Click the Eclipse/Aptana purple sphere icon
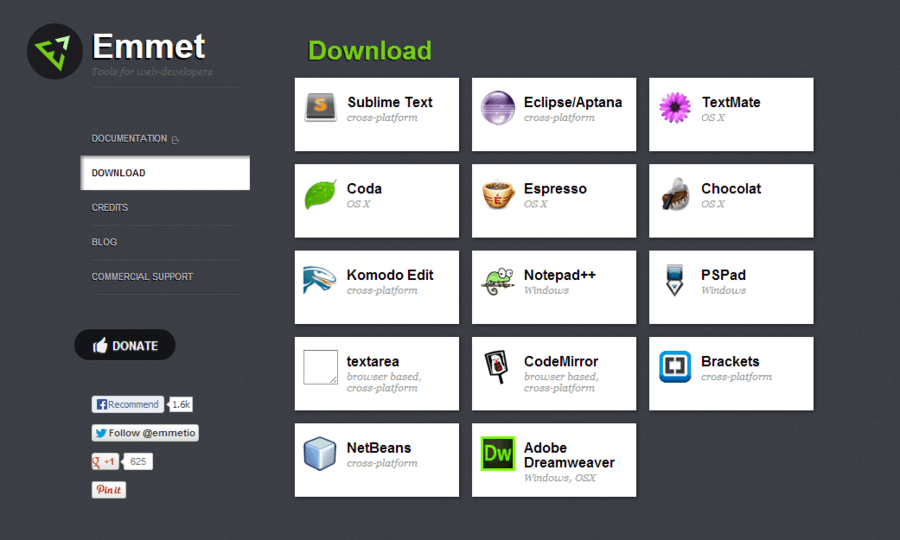The width and height of the screenshot is (900, 540). click(x=497, y=107)
